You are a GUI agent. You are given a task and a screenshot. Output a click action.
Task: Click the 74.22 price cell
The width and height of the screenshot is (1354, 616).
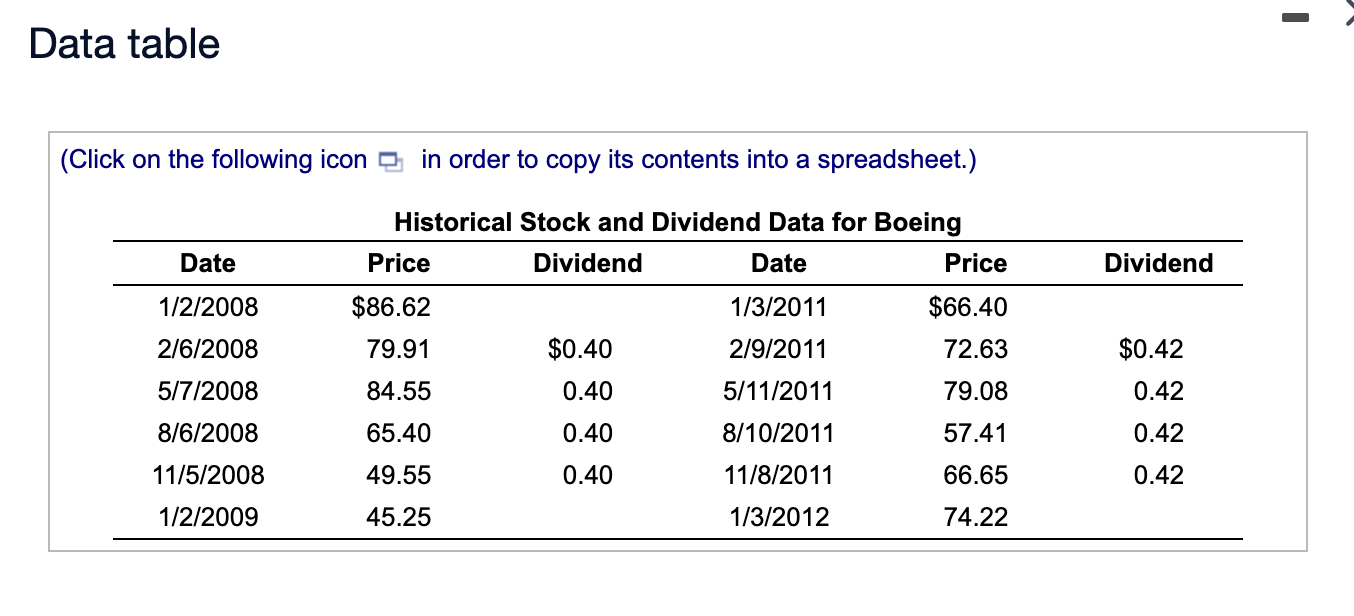tap(975, 517)
